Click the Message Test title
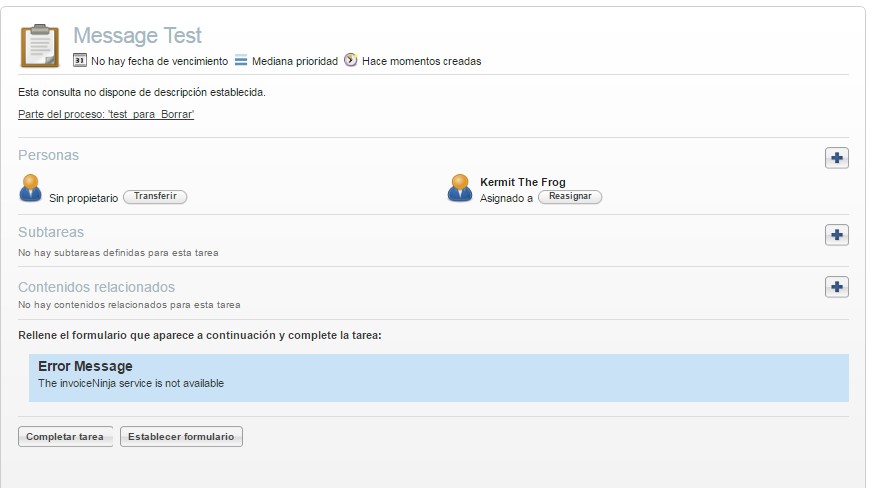876x488 pixels. coord(137,36)
